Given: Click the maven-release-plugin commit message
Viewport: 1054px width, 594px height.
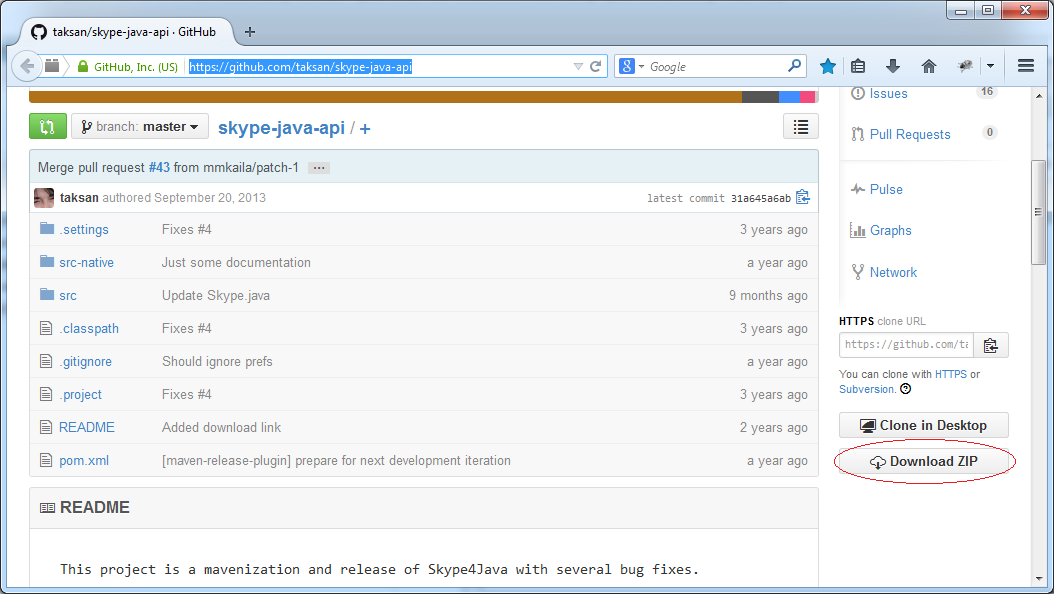Looking at the screenshot, I should pos(336,460).
